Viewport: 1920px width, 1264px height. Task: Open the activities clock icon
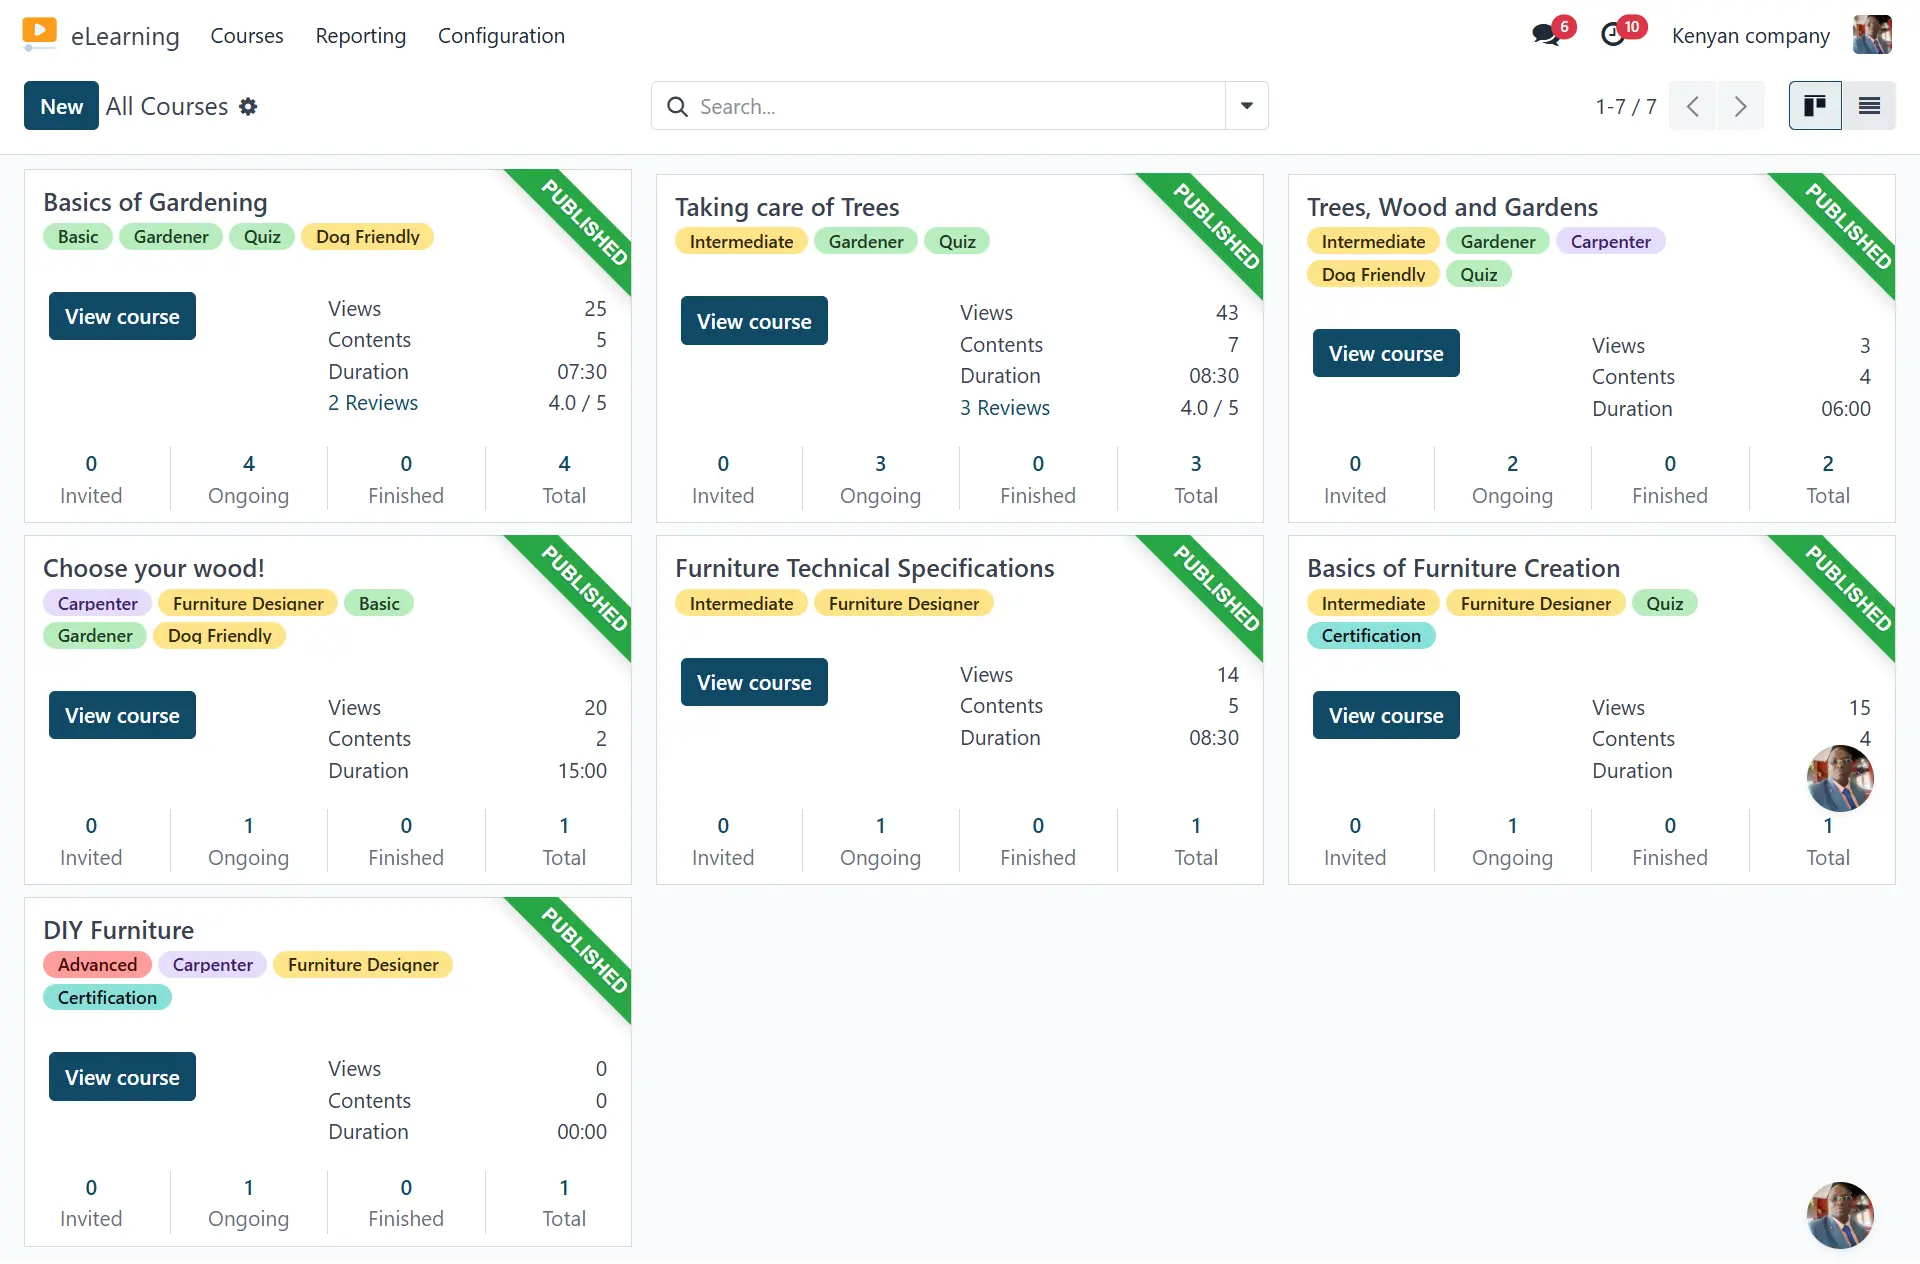coord(1613,35)
